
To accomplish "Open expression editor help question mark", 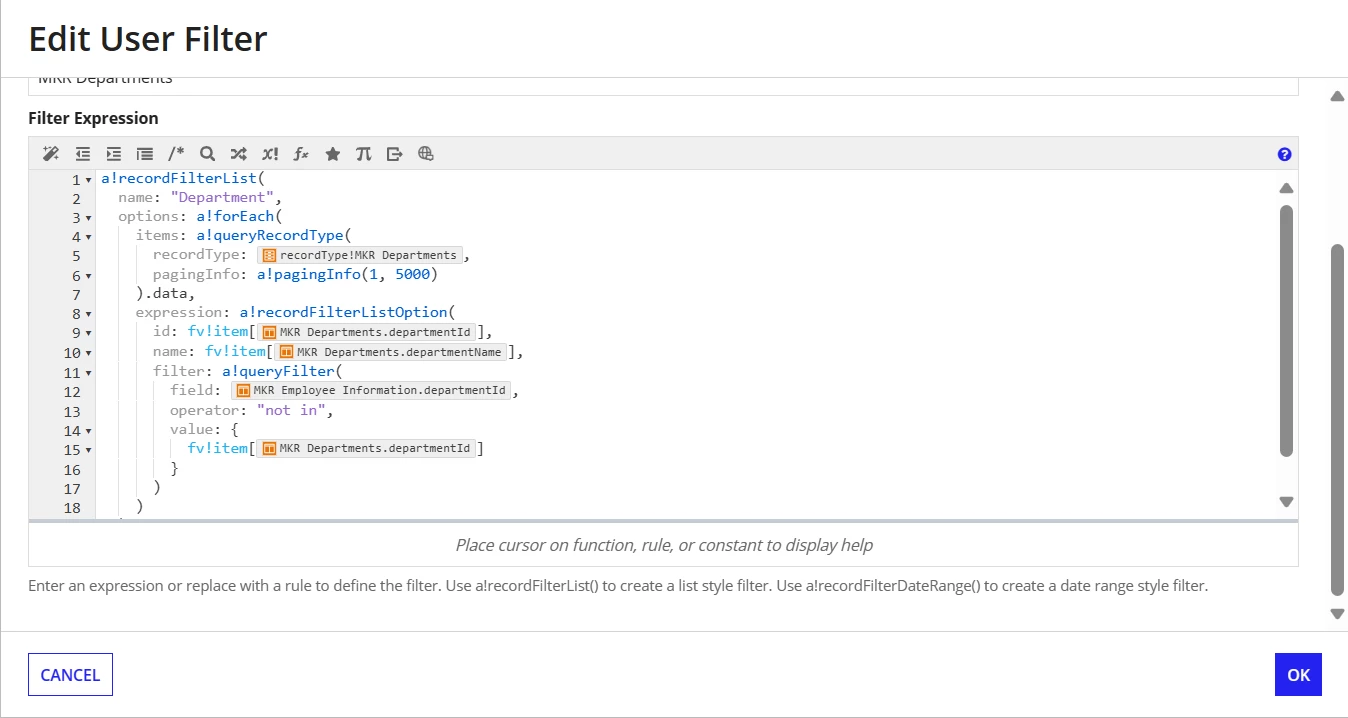I will point(1285,154).
